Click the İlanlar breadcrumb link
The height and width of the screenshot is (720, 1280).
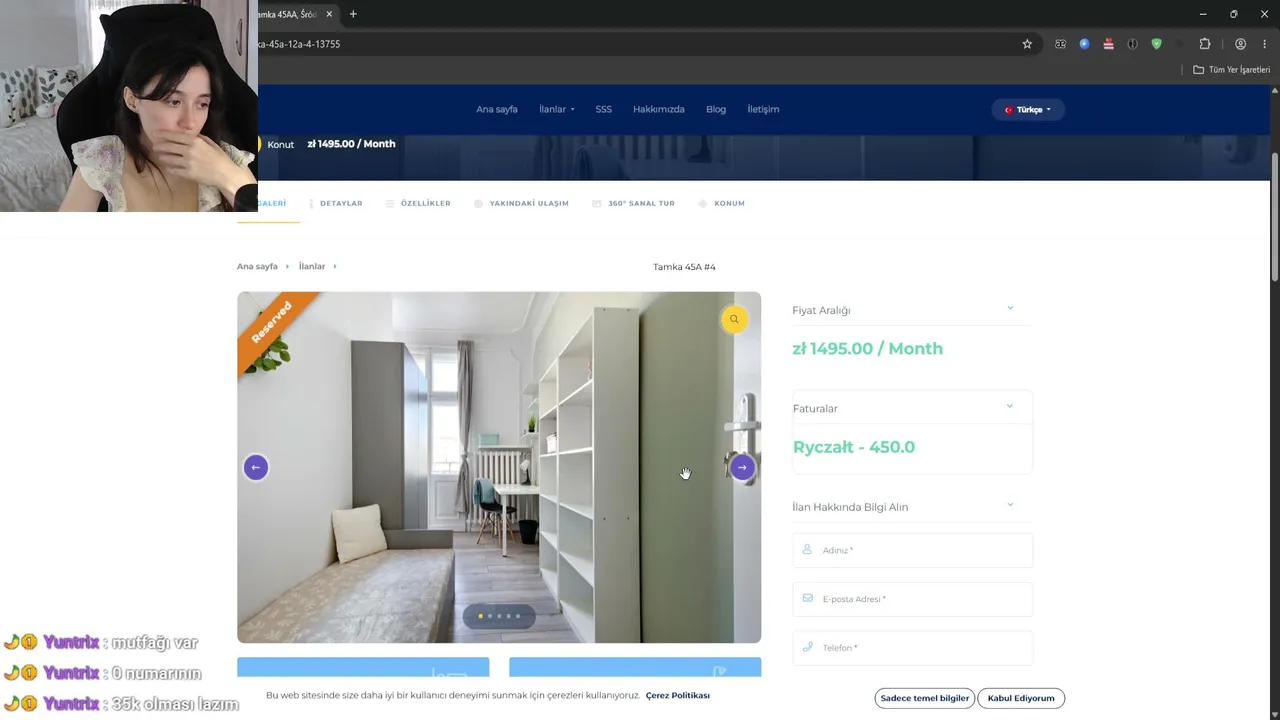(x=312, y=267)
